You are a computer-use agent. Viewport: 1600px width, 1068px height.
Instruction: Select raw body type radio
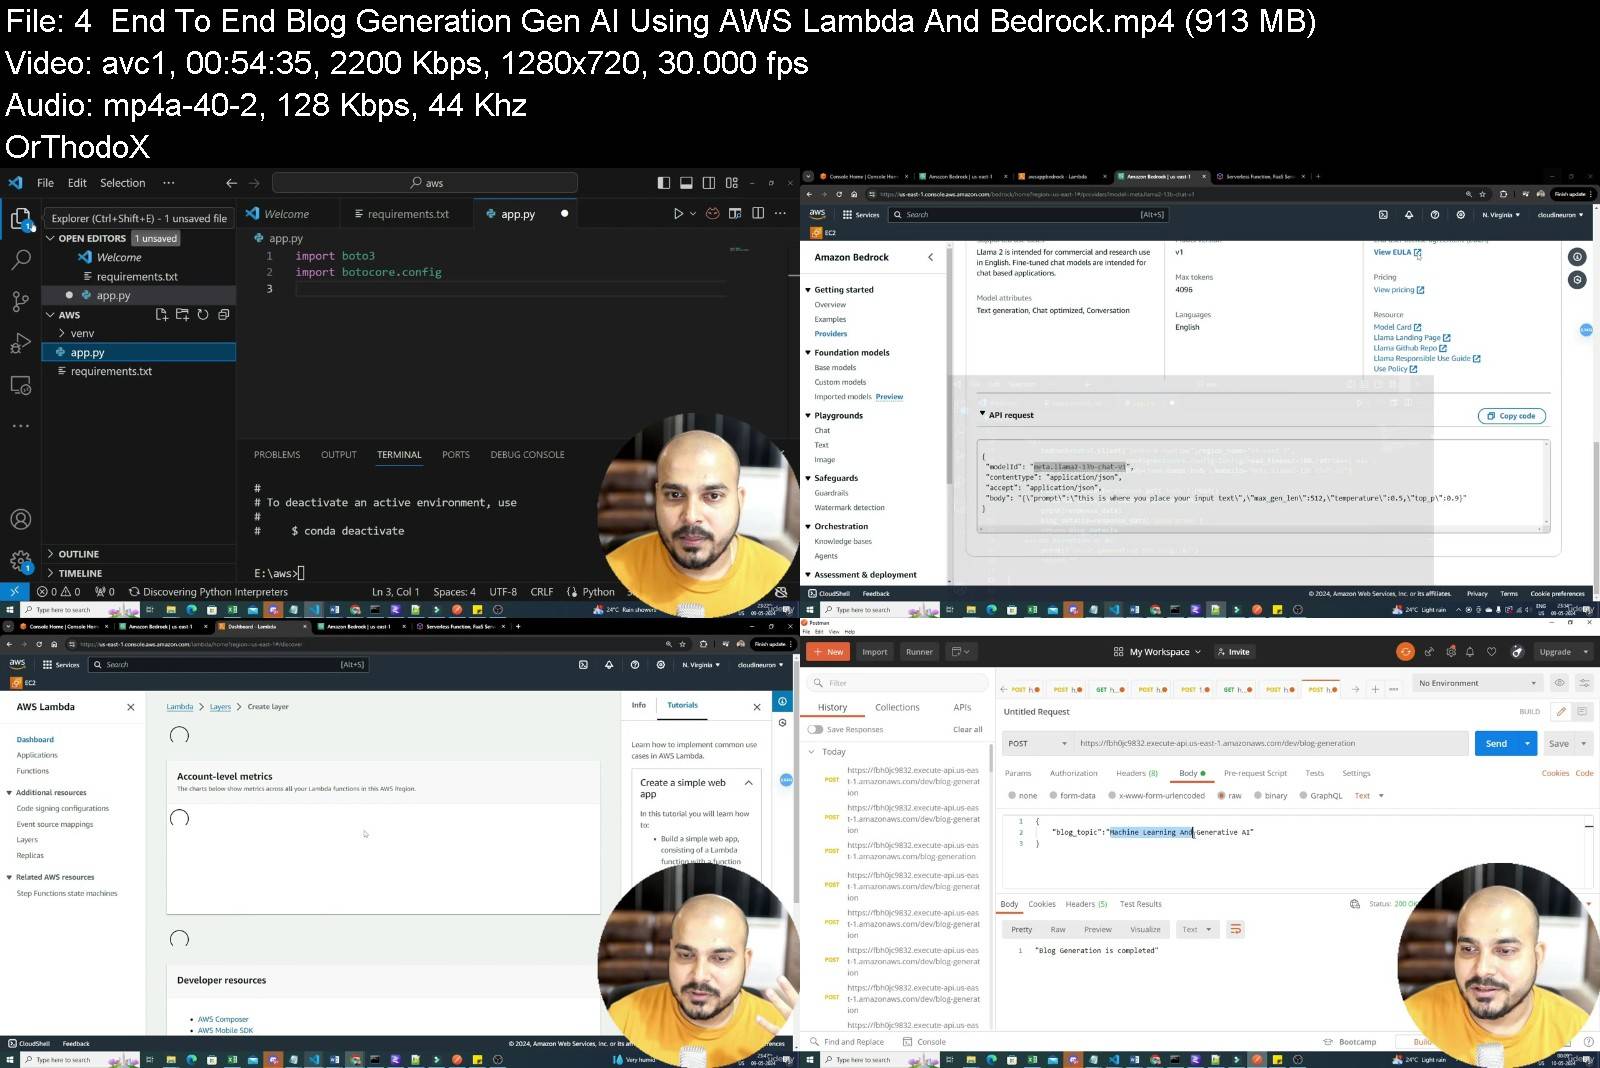tap(1221, 796)
